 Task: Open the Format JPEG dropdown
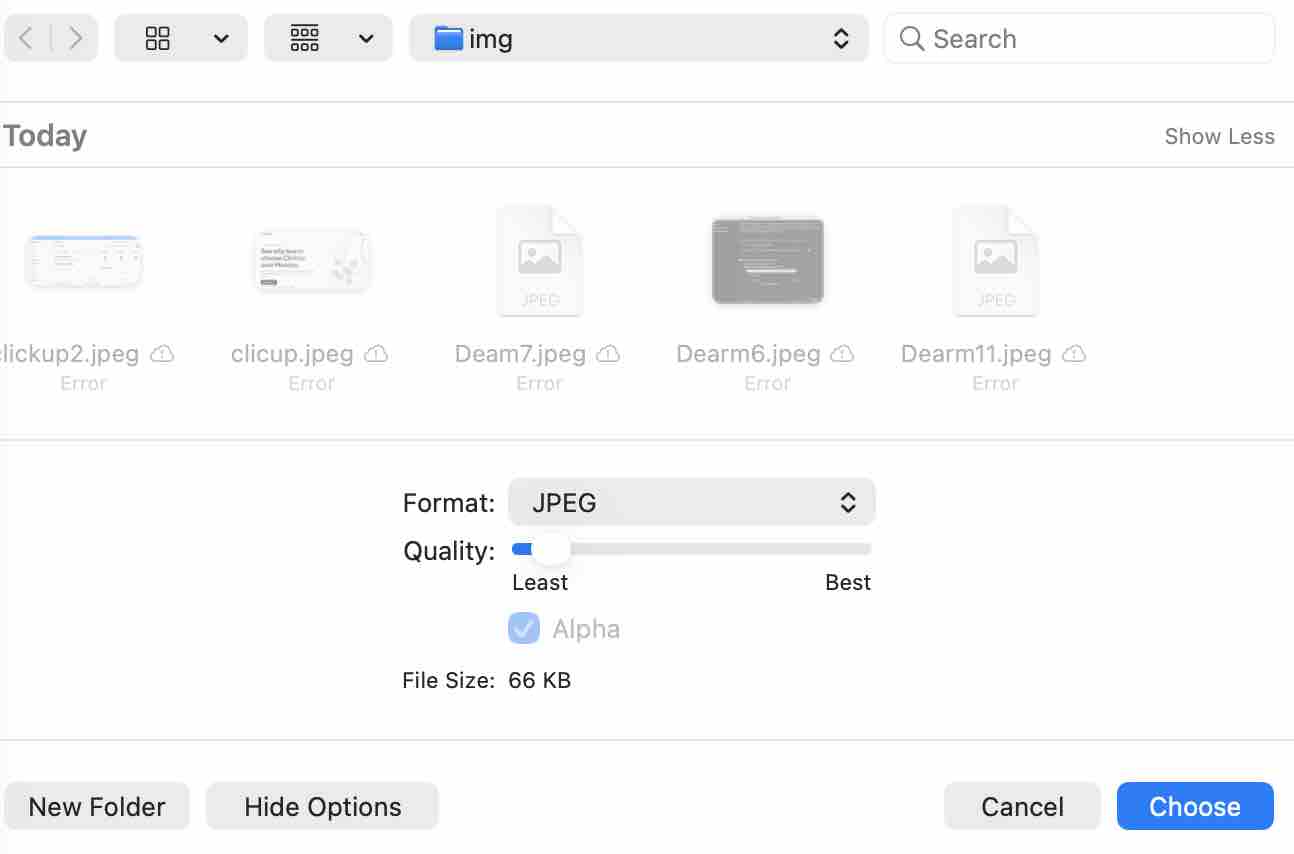click(x=691, y=502)
